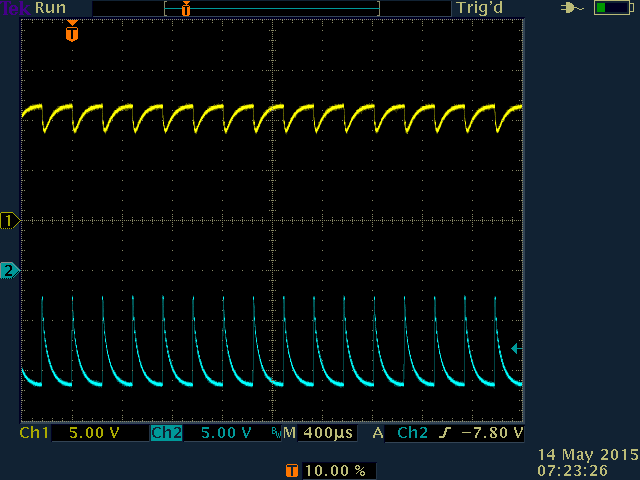Click the bandwidth limit Bw indicator
Image resolution: width=640 pixels, height=480 pixels.
tap(277, 433)
